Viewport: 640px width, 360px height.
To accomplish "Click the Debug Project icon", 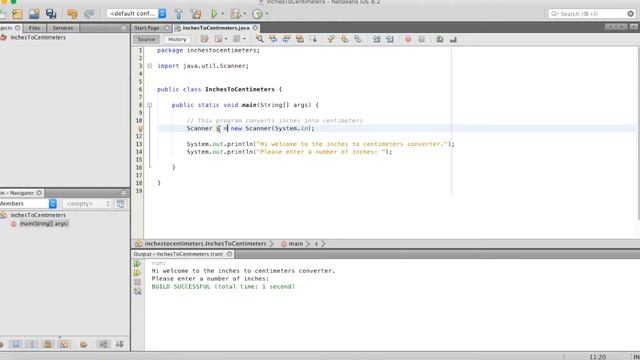I will [x=236, y=14].
